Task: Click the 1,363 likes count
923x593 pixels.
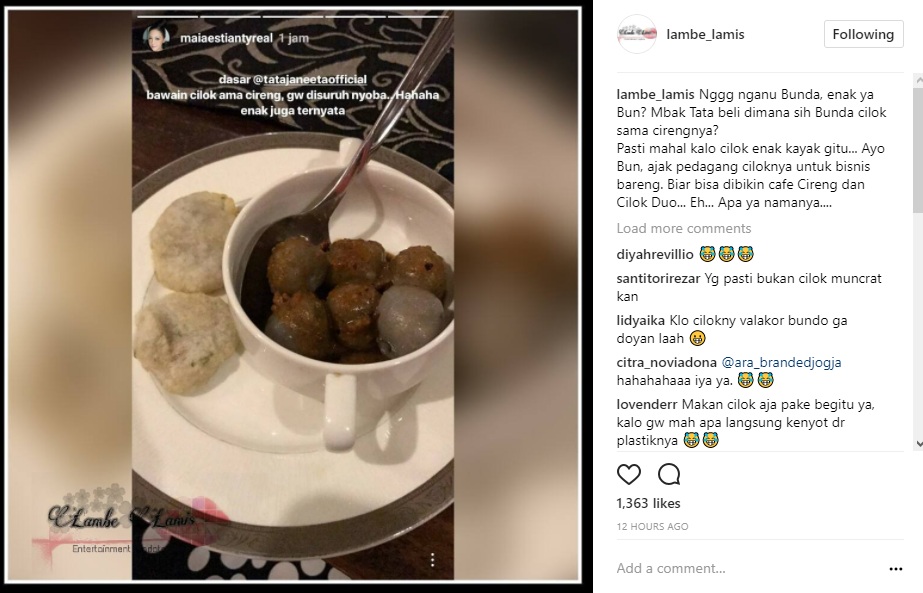Action: [x=648, y=503]
